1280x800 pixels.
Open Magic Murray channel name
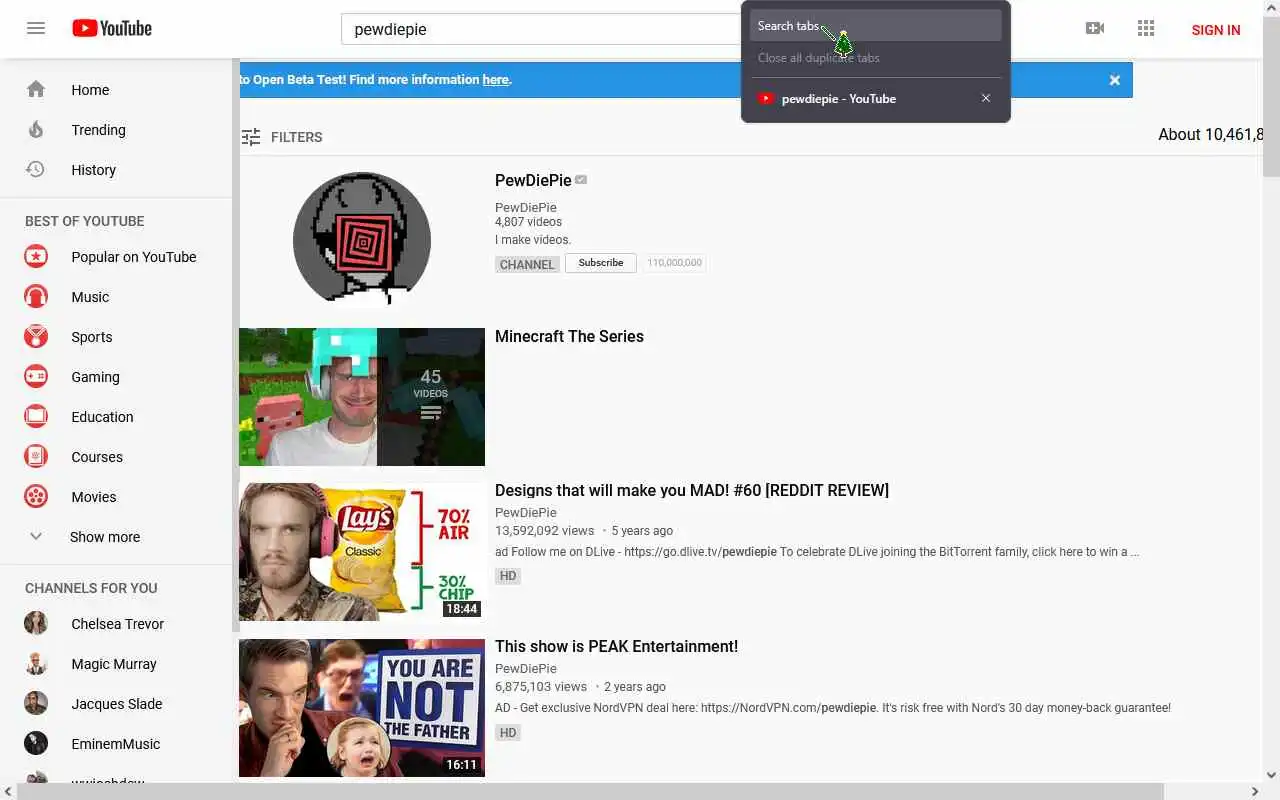click(114, 664)
